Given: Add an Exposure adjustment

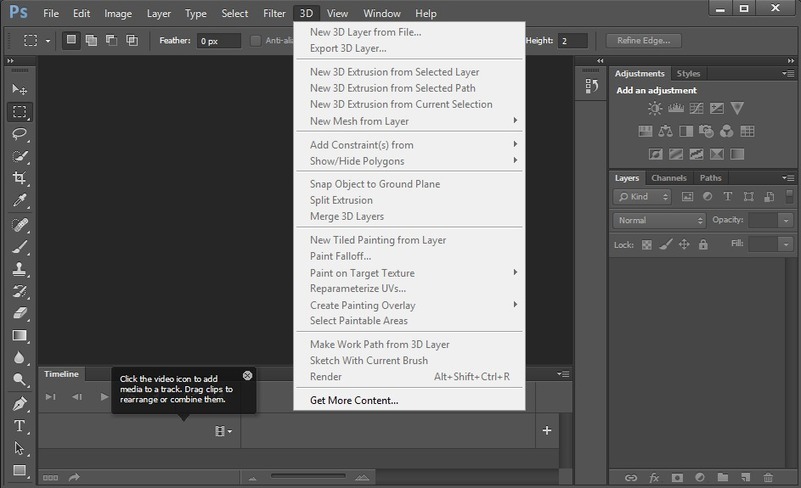Looking at the screenshot, I should click(x=717, y=108).
